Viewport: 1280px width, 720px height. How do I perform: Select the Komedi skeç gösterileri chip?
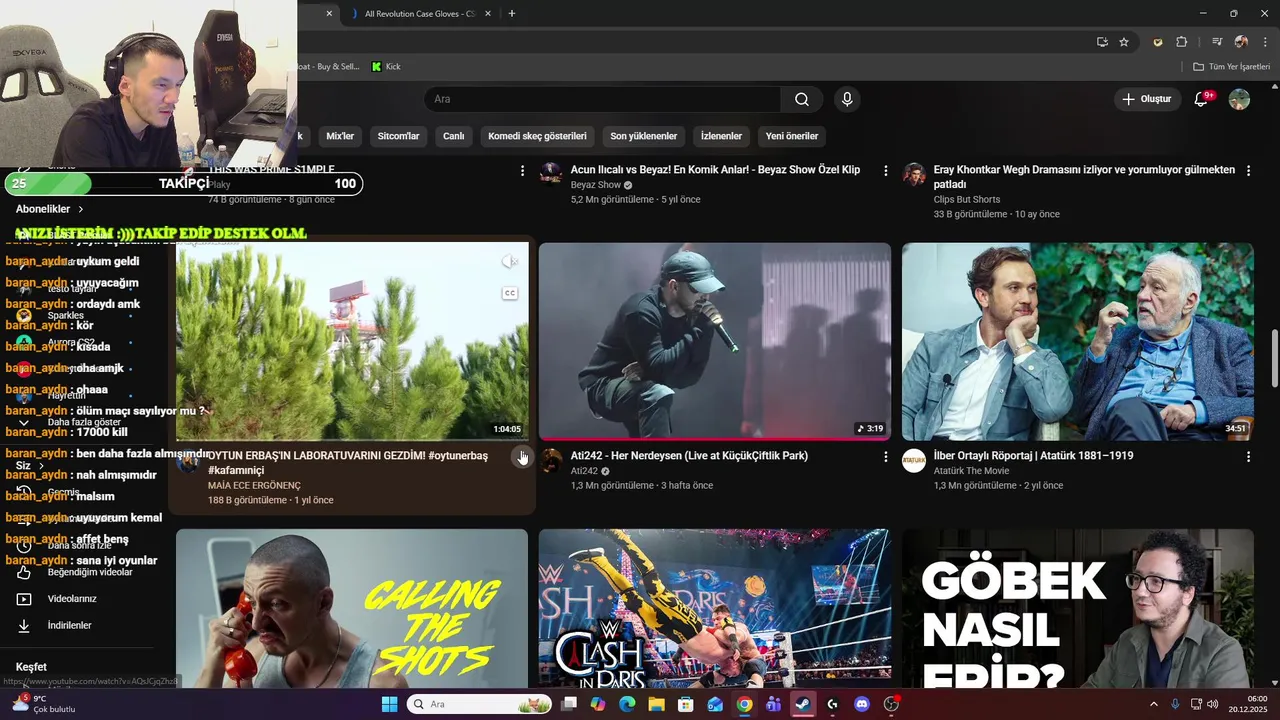click(537, 136)
